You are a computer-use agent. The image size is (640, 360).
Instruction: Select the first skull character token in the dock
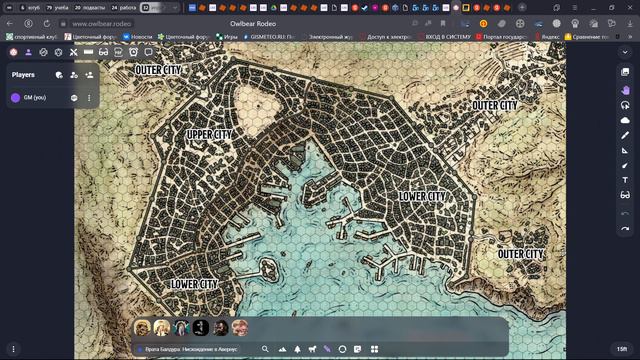coord(142,328)
